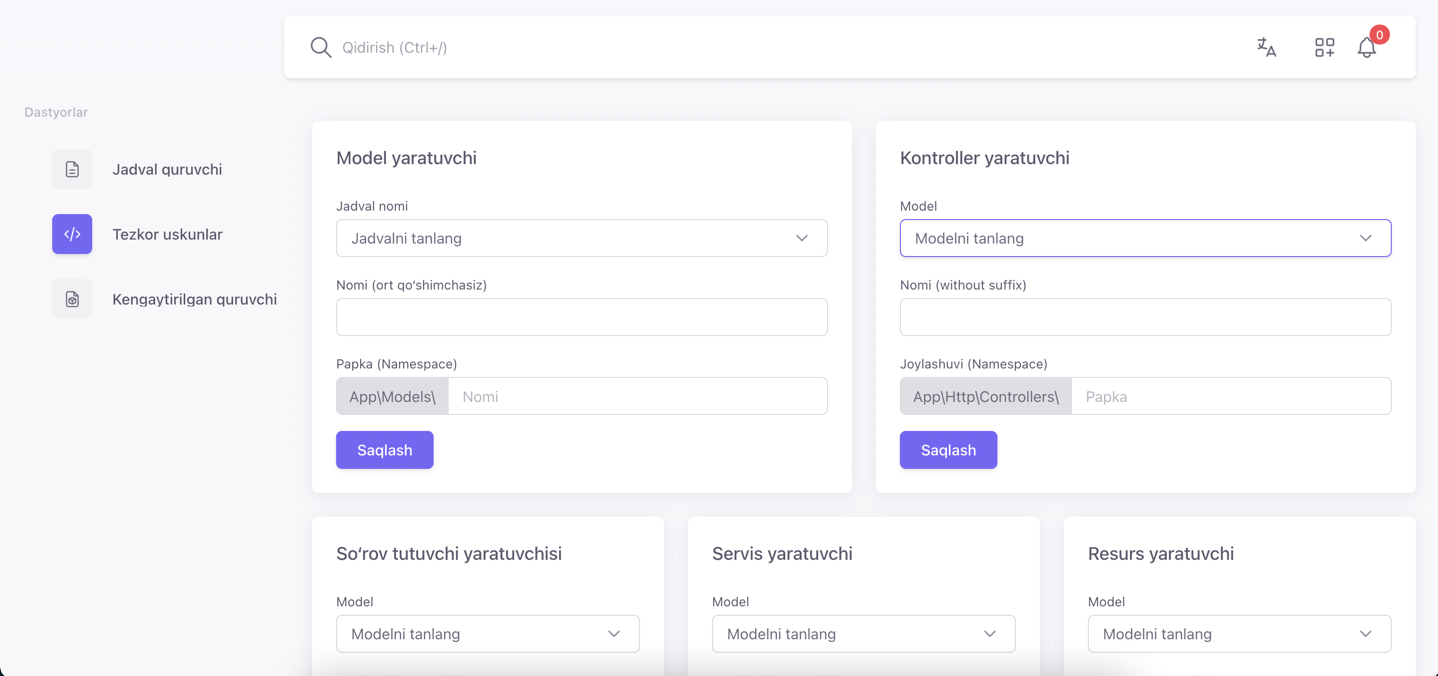Viewport: 1438px width, 676px height.
Task: Open the language translation switcher icon
Action: pyautogui.click(x=1266, y=47)
